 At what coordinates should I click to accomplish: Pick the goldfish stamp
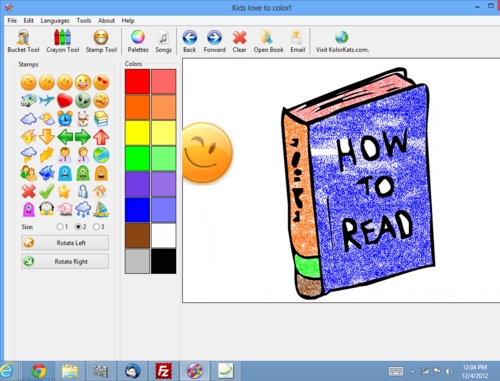(29, 137)
